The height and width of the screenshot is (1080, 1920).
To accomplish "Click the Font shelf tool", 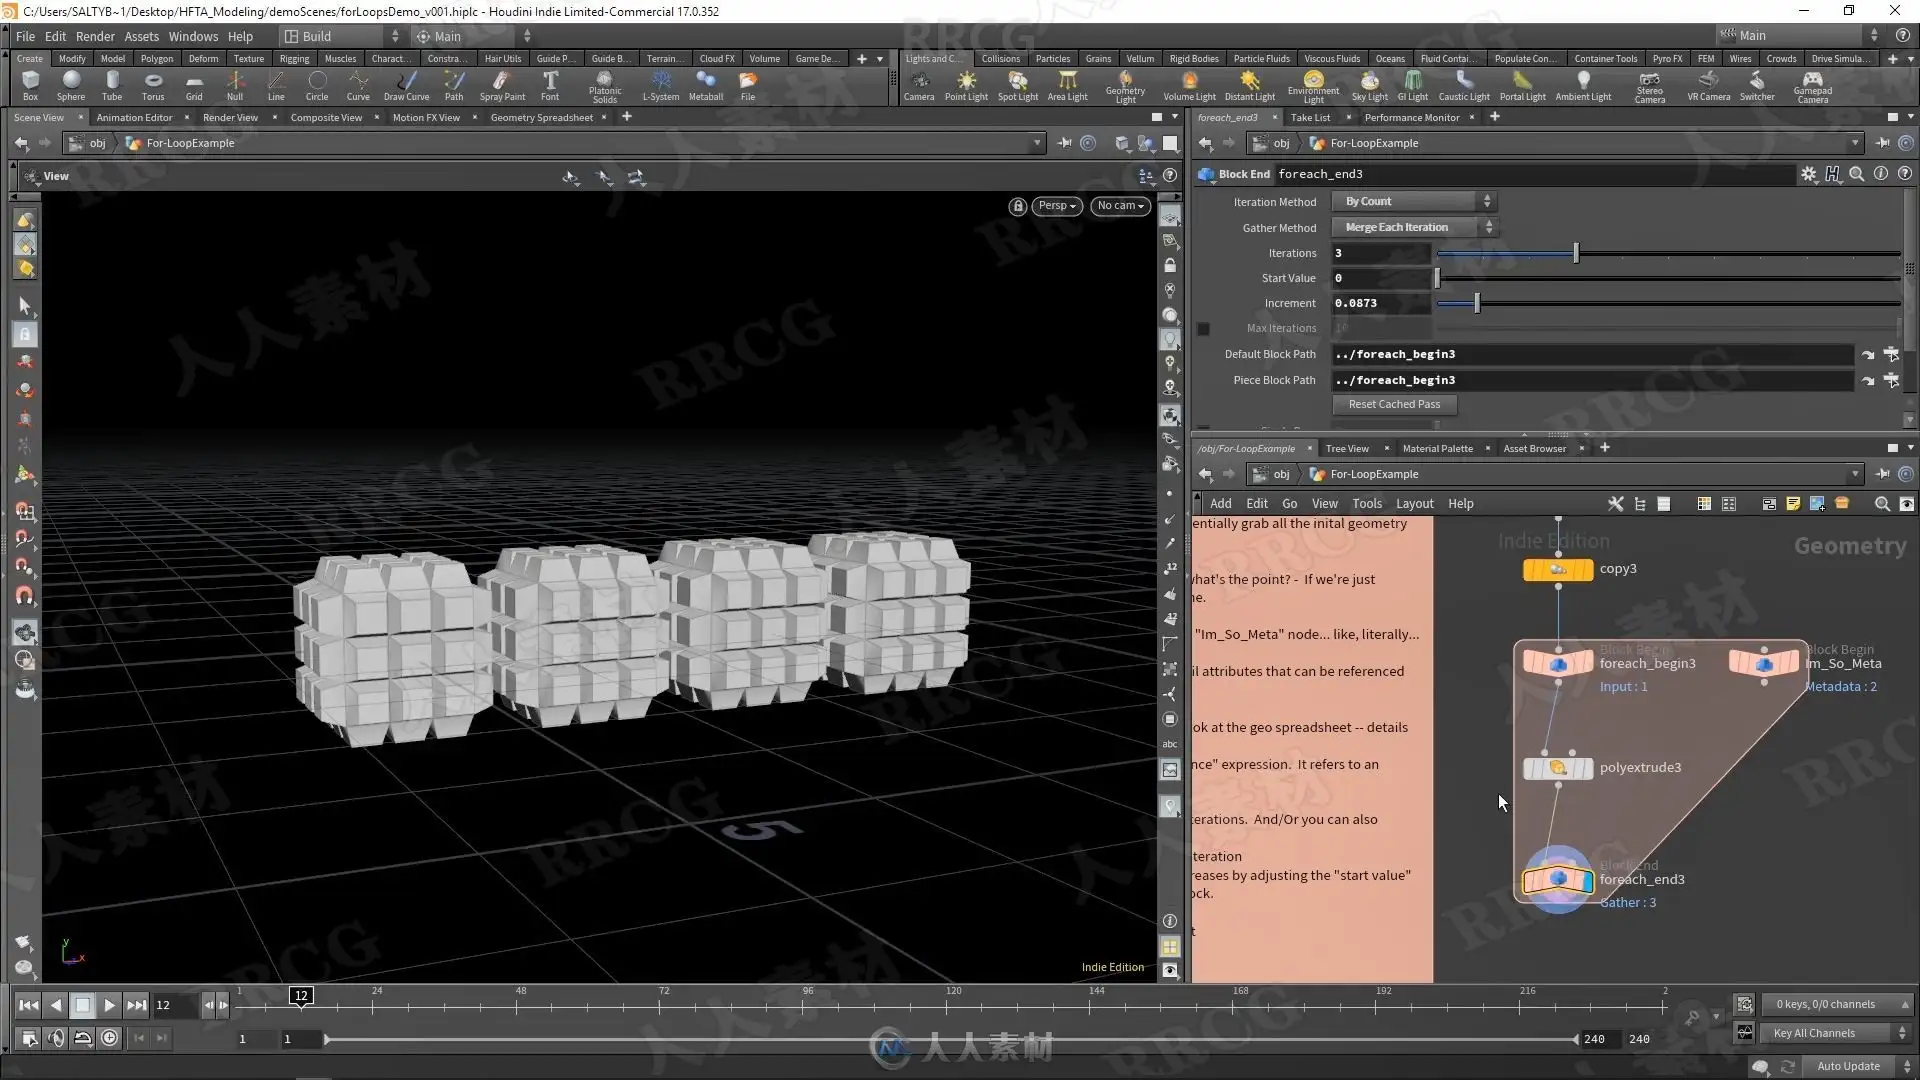I will coord(550,85).
